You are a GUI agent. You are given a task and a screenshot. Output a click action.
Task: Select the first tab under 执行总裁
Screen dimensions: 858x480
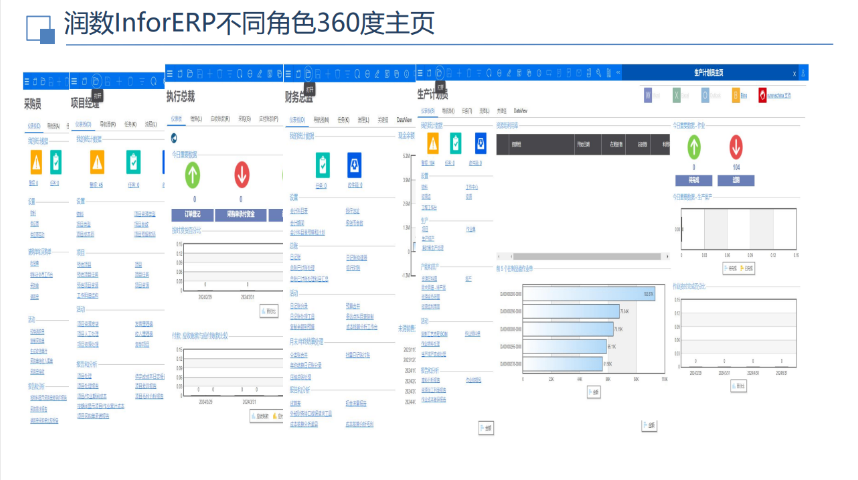click(x=179, y=118)
